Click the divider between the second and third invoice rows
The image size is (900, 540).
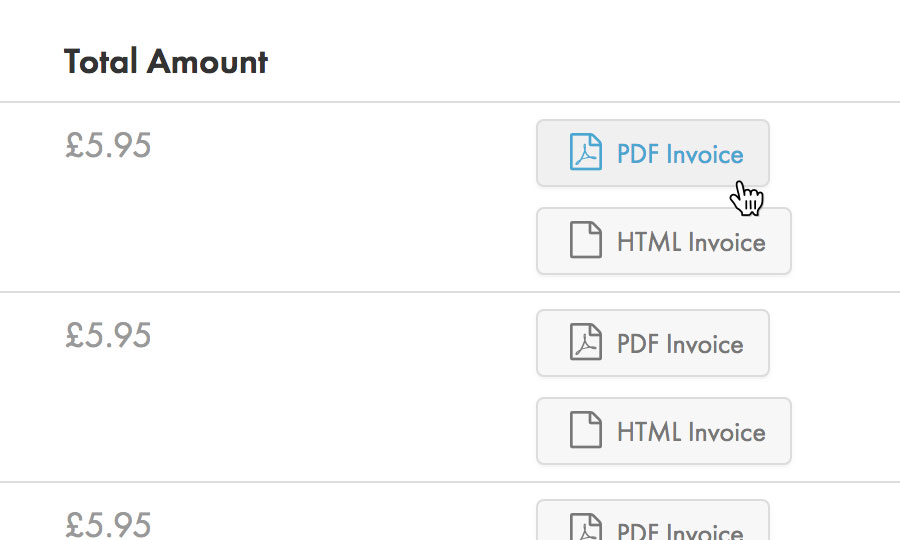pyautogui.click(x=450, y=482)
